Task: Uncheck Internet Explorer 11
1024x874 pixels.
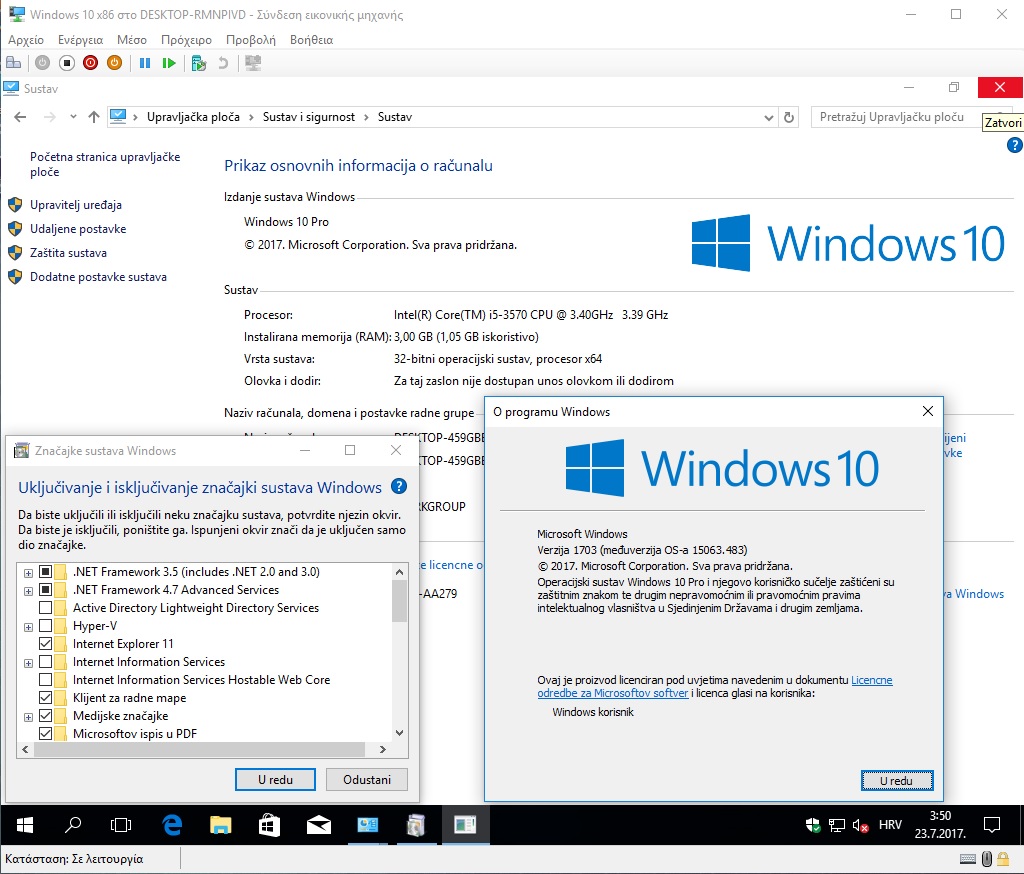Action: tap(46, 643)
